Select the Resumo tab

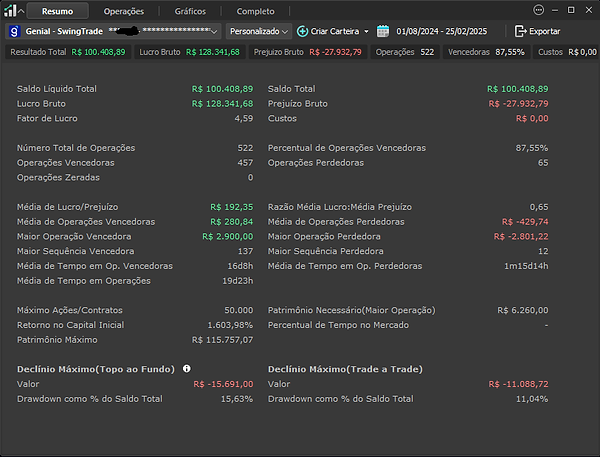coord(57,11)
